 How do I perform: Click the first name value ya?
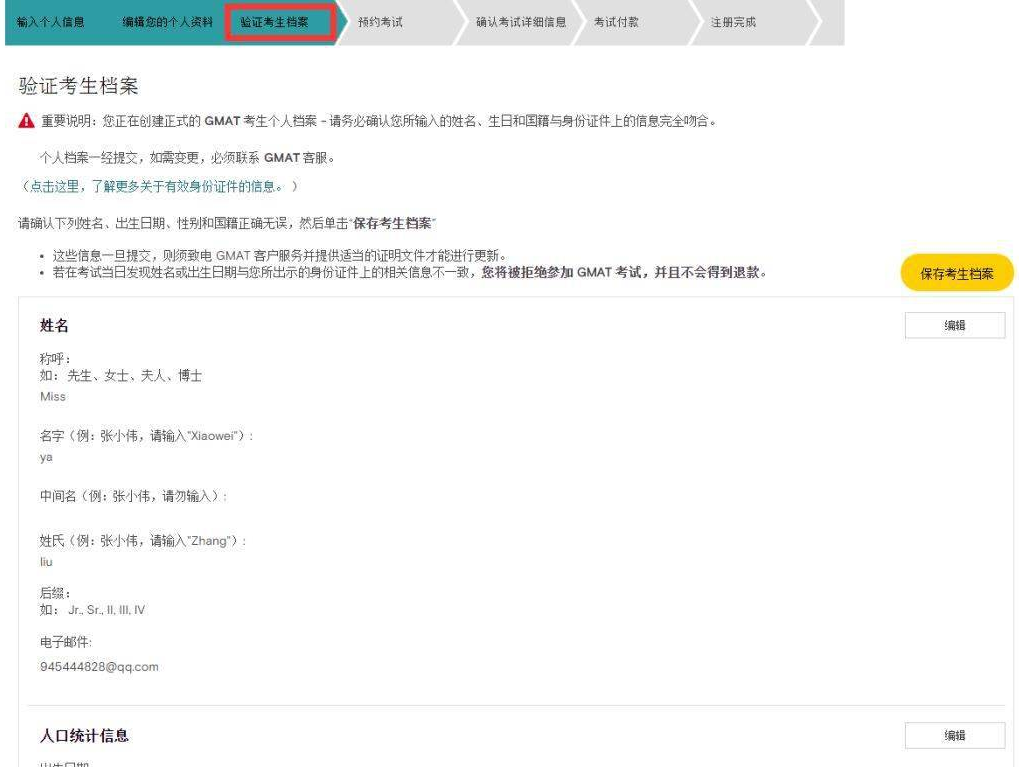(x=46, y=458)
